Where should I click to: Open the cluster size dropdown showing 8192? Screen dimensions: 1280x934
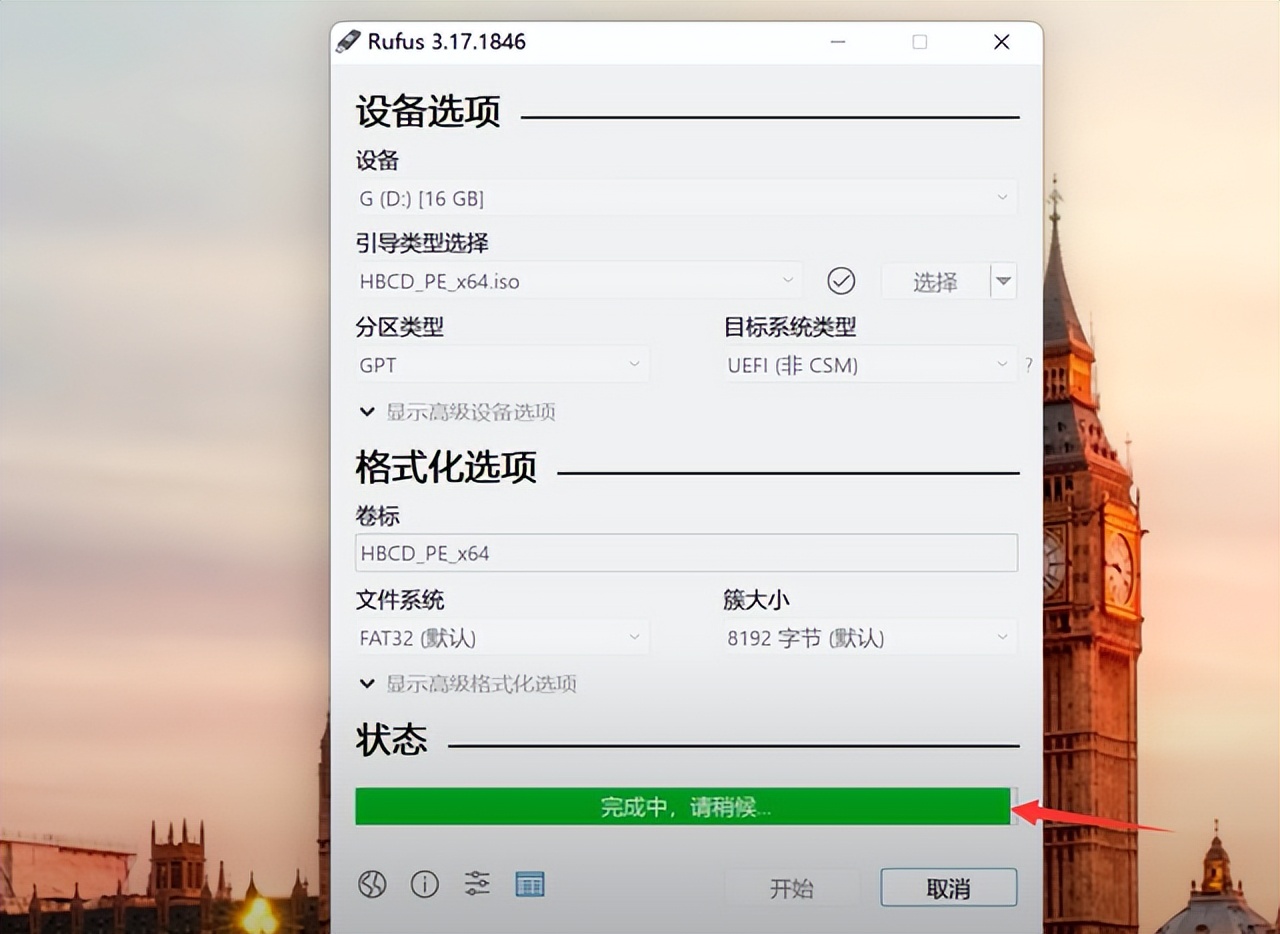(x=868, y=637)
